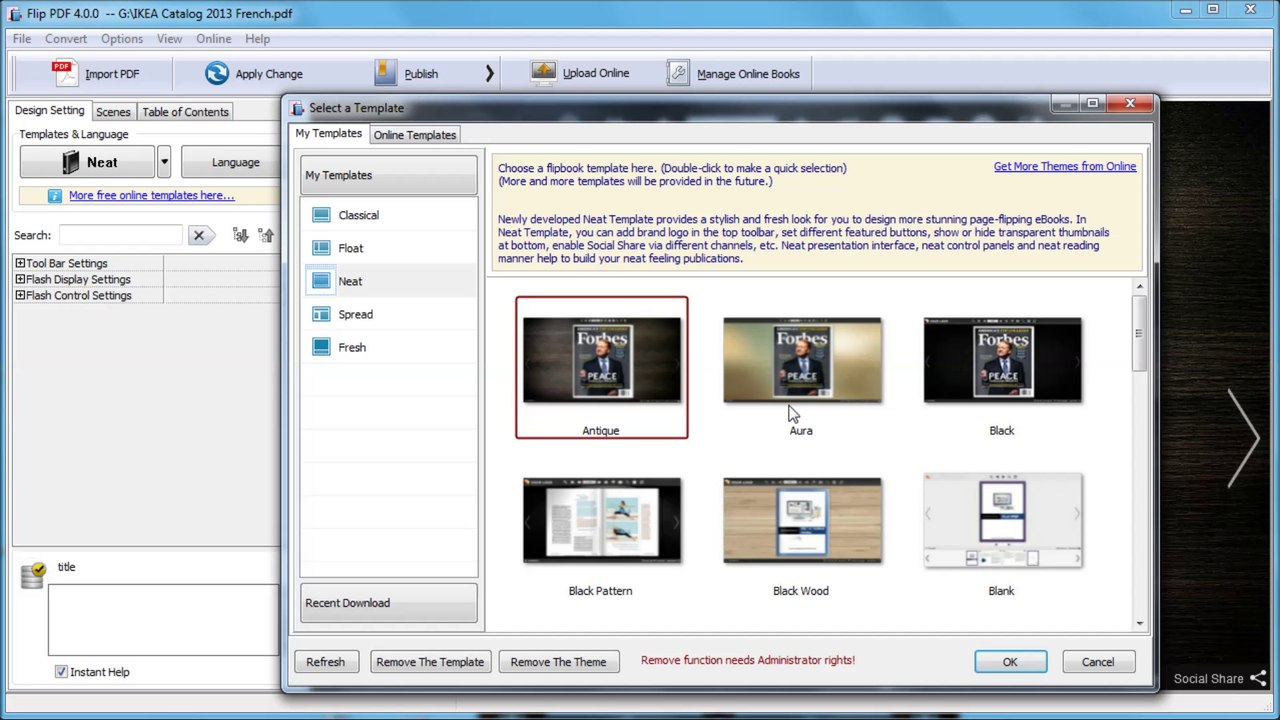Image resolution: width=1280 pixels, height=720 pixels.
Task: Open the template dropdown arrow next to Neat
Action: (x=164, y=162)
